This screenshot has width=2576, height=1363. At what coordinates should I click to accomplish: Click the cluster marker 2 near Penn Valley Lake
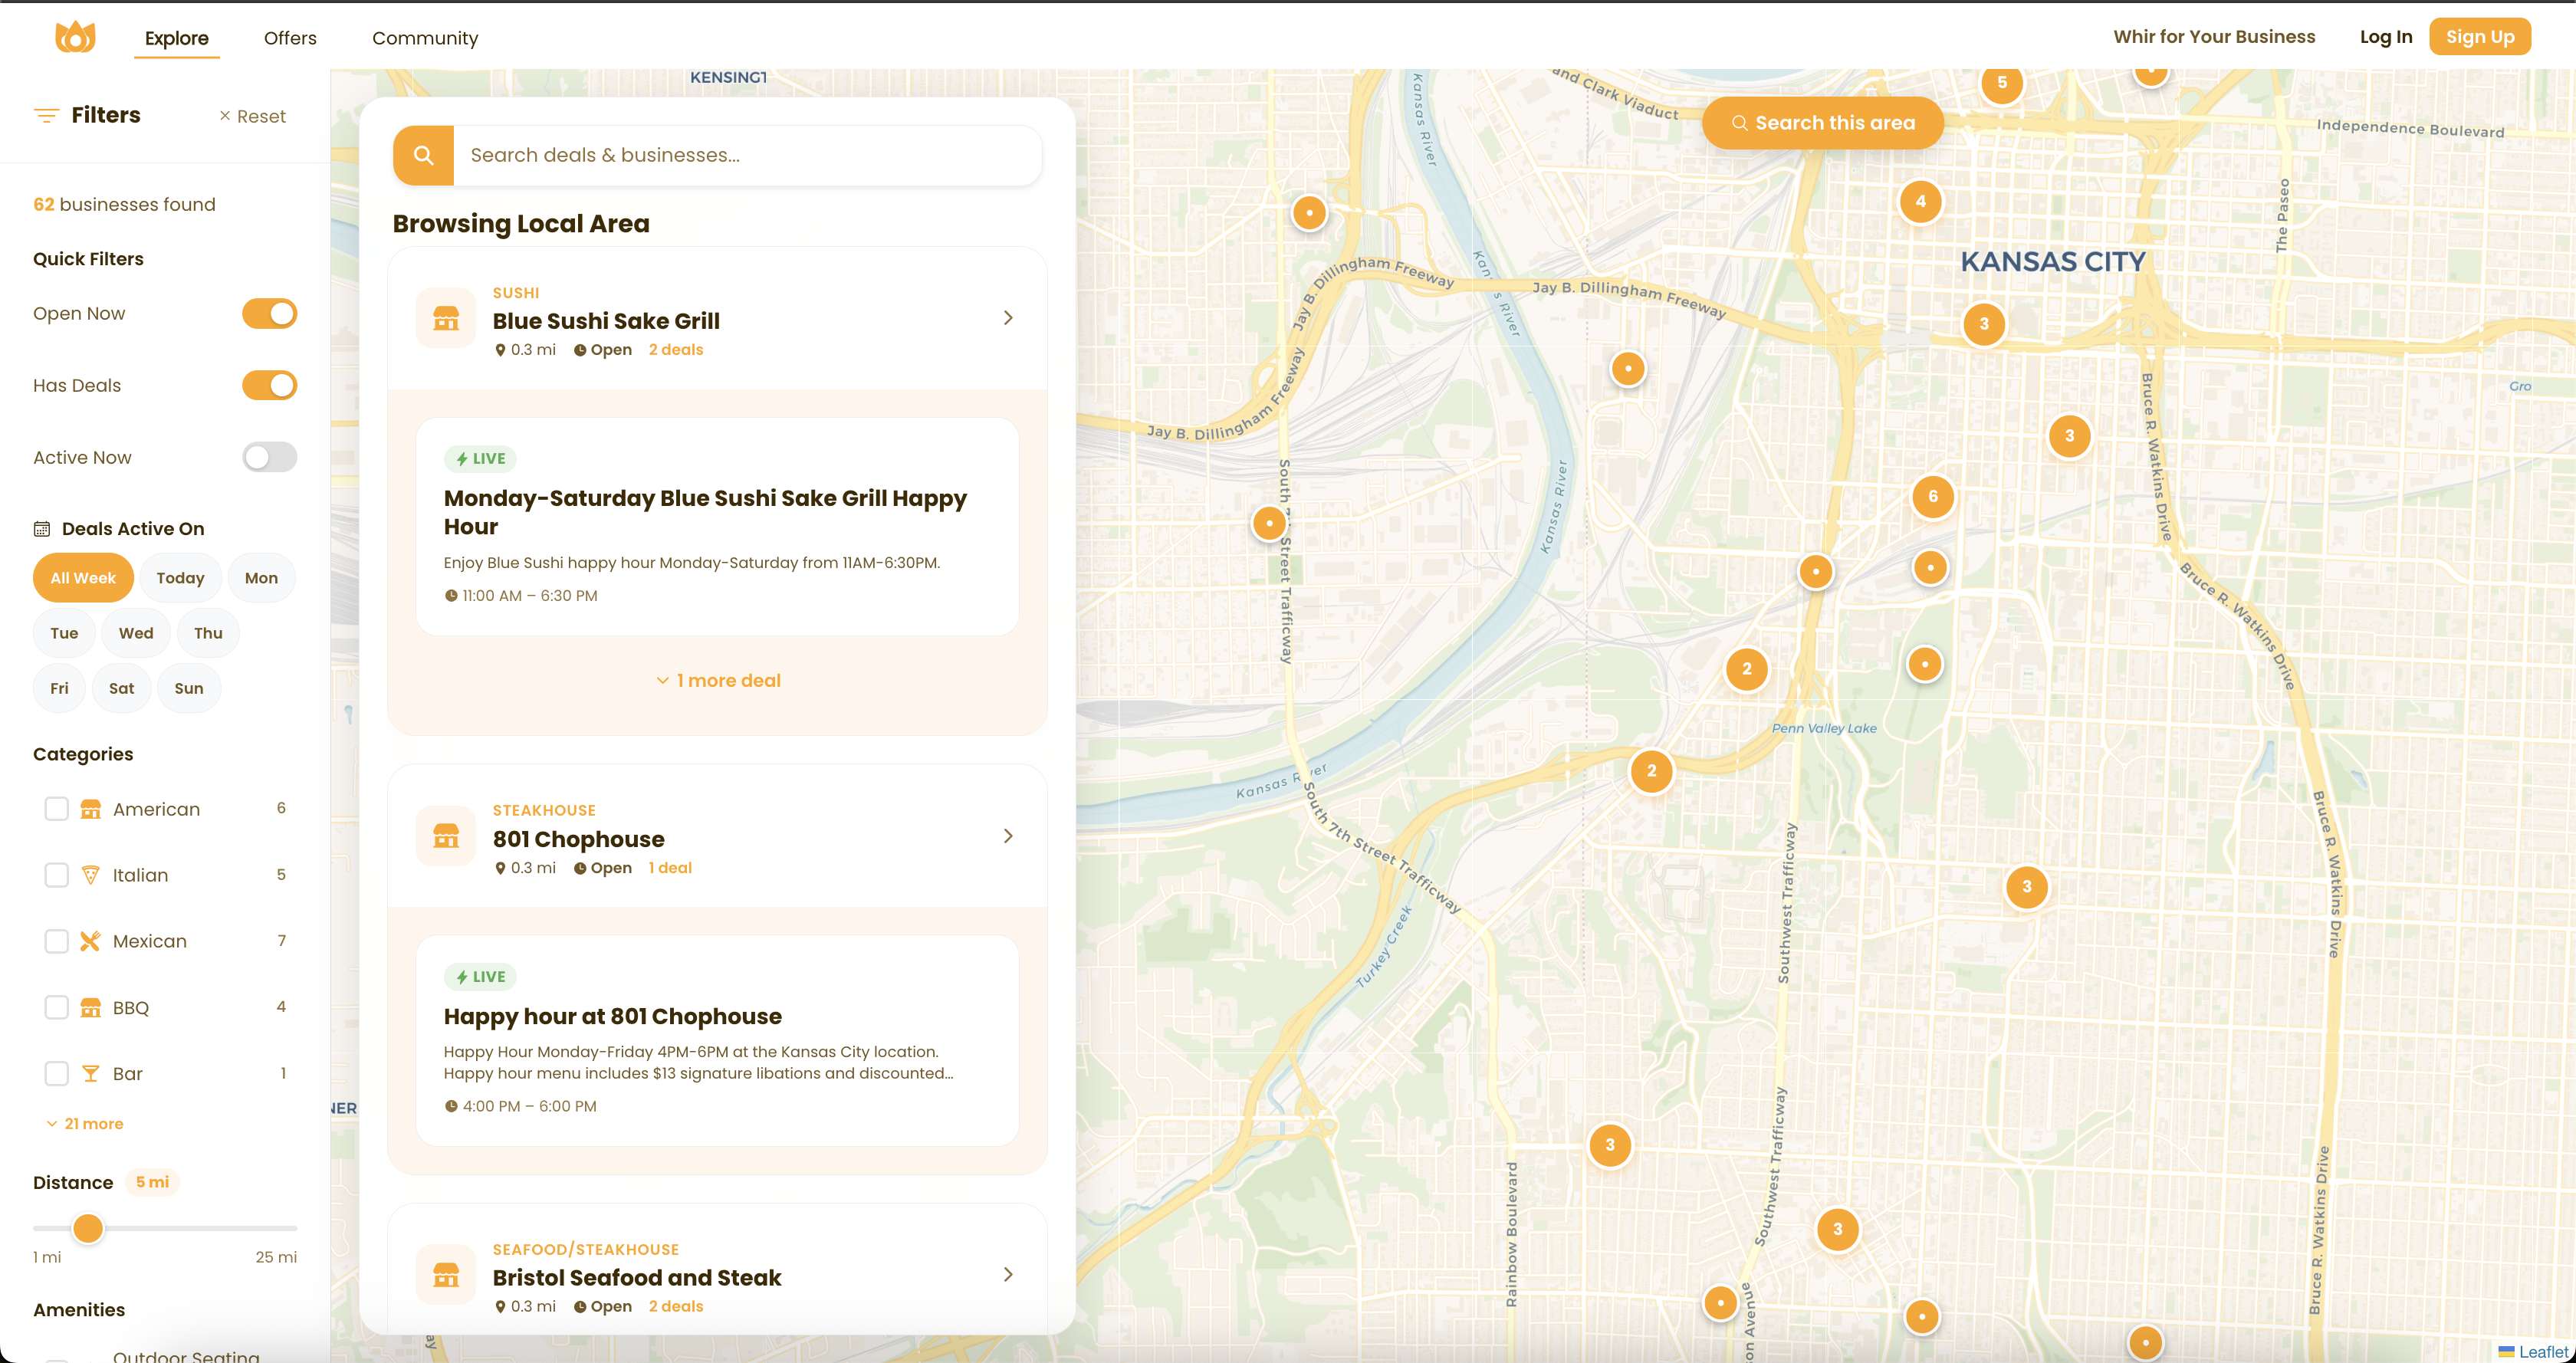coord(1747,669)
